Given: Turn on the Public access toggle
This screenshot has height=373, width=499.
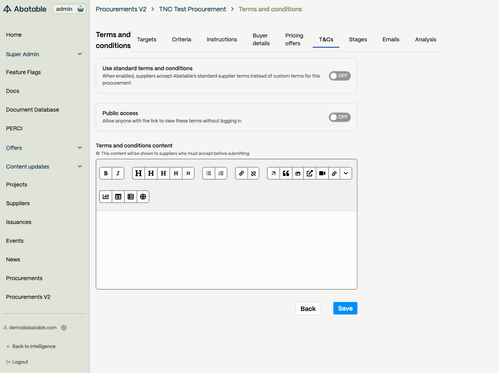Looking at the screenshot, I should 340,117.
